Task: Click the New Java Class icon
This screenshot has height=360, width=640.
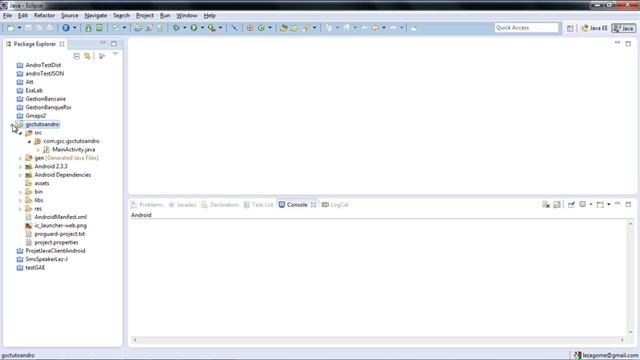Action: pyautogui.click(x=261, y=28)
